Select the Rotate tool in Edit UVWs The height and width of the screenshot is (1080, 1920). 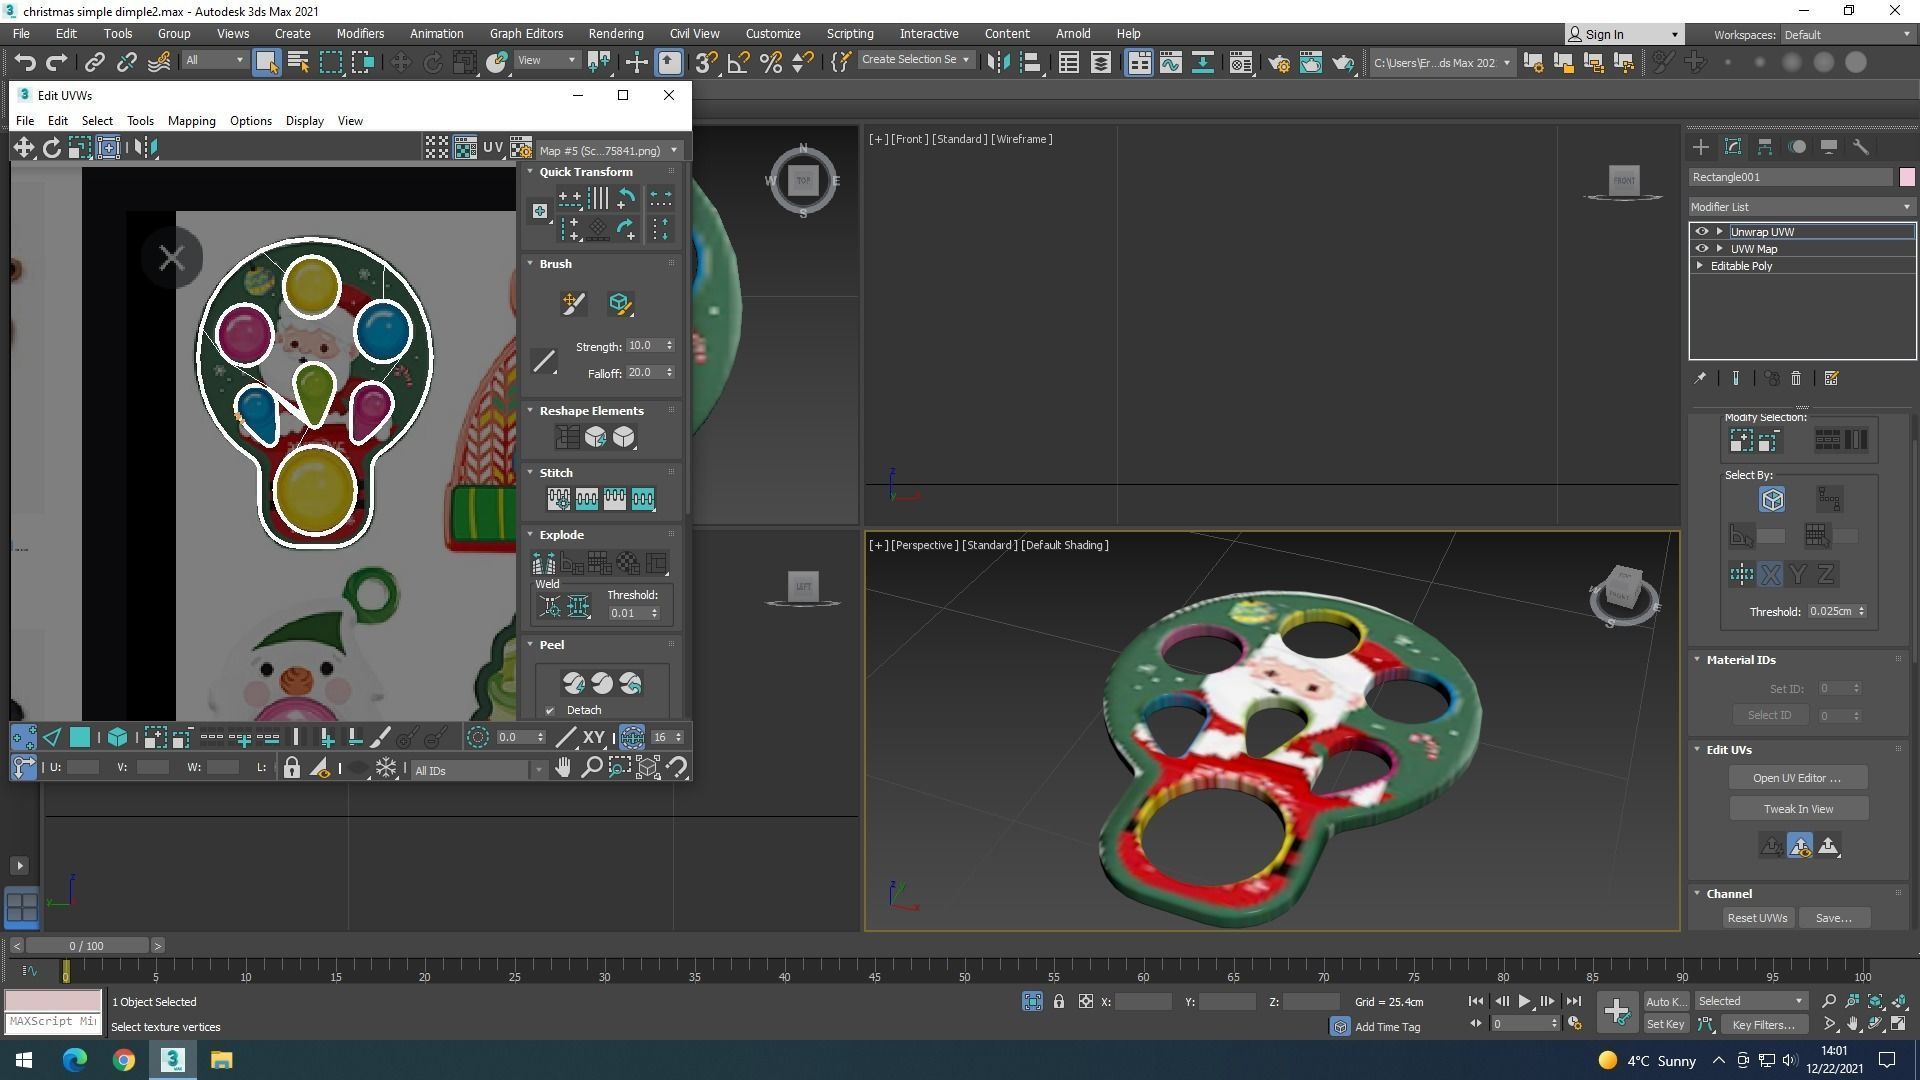tap(51, 148)
